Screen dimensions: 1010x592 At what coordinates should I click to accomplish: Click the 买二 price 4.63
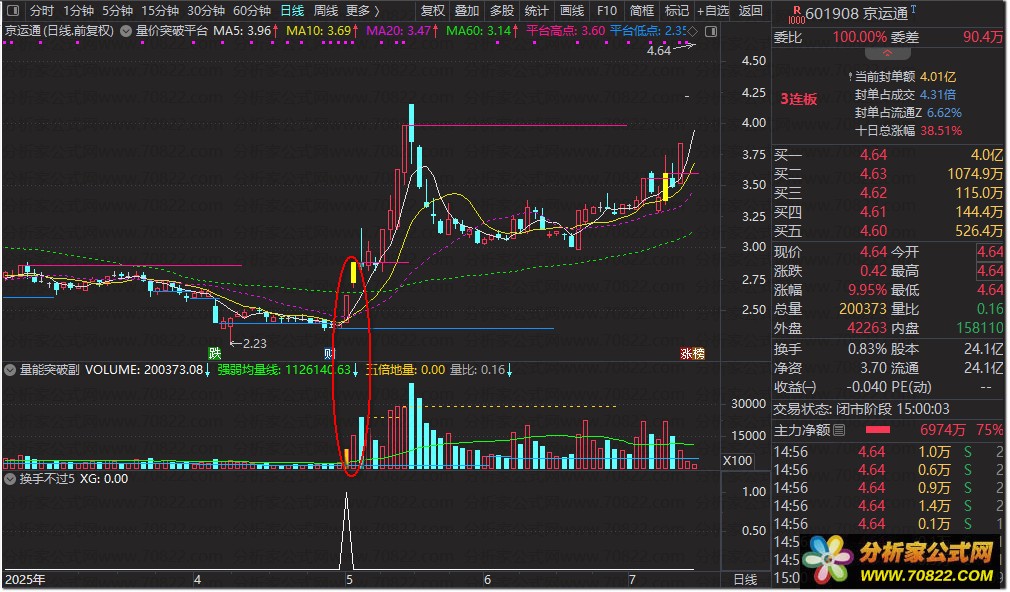(873, 174)
